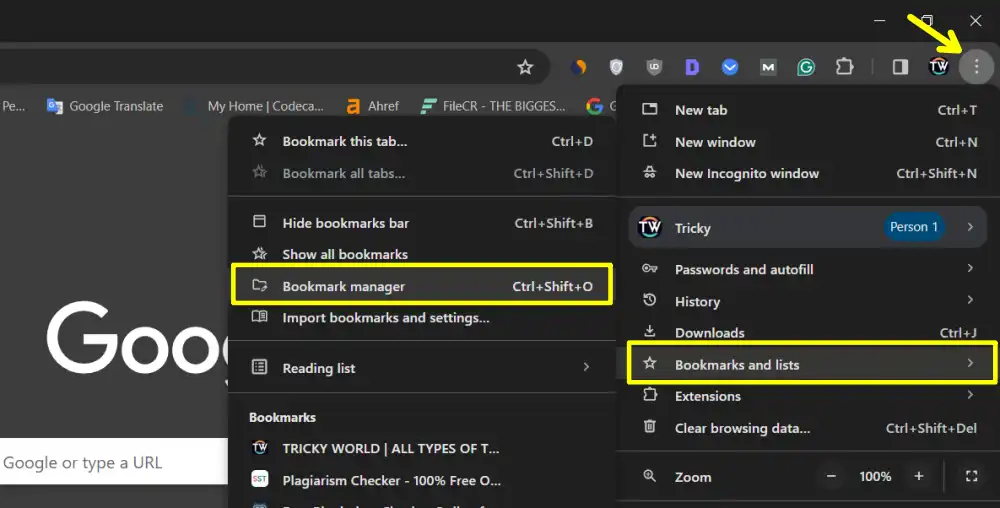Click the Google G bookmark icon
Viewport: 1000px width, 508px height.
point(594,106)
